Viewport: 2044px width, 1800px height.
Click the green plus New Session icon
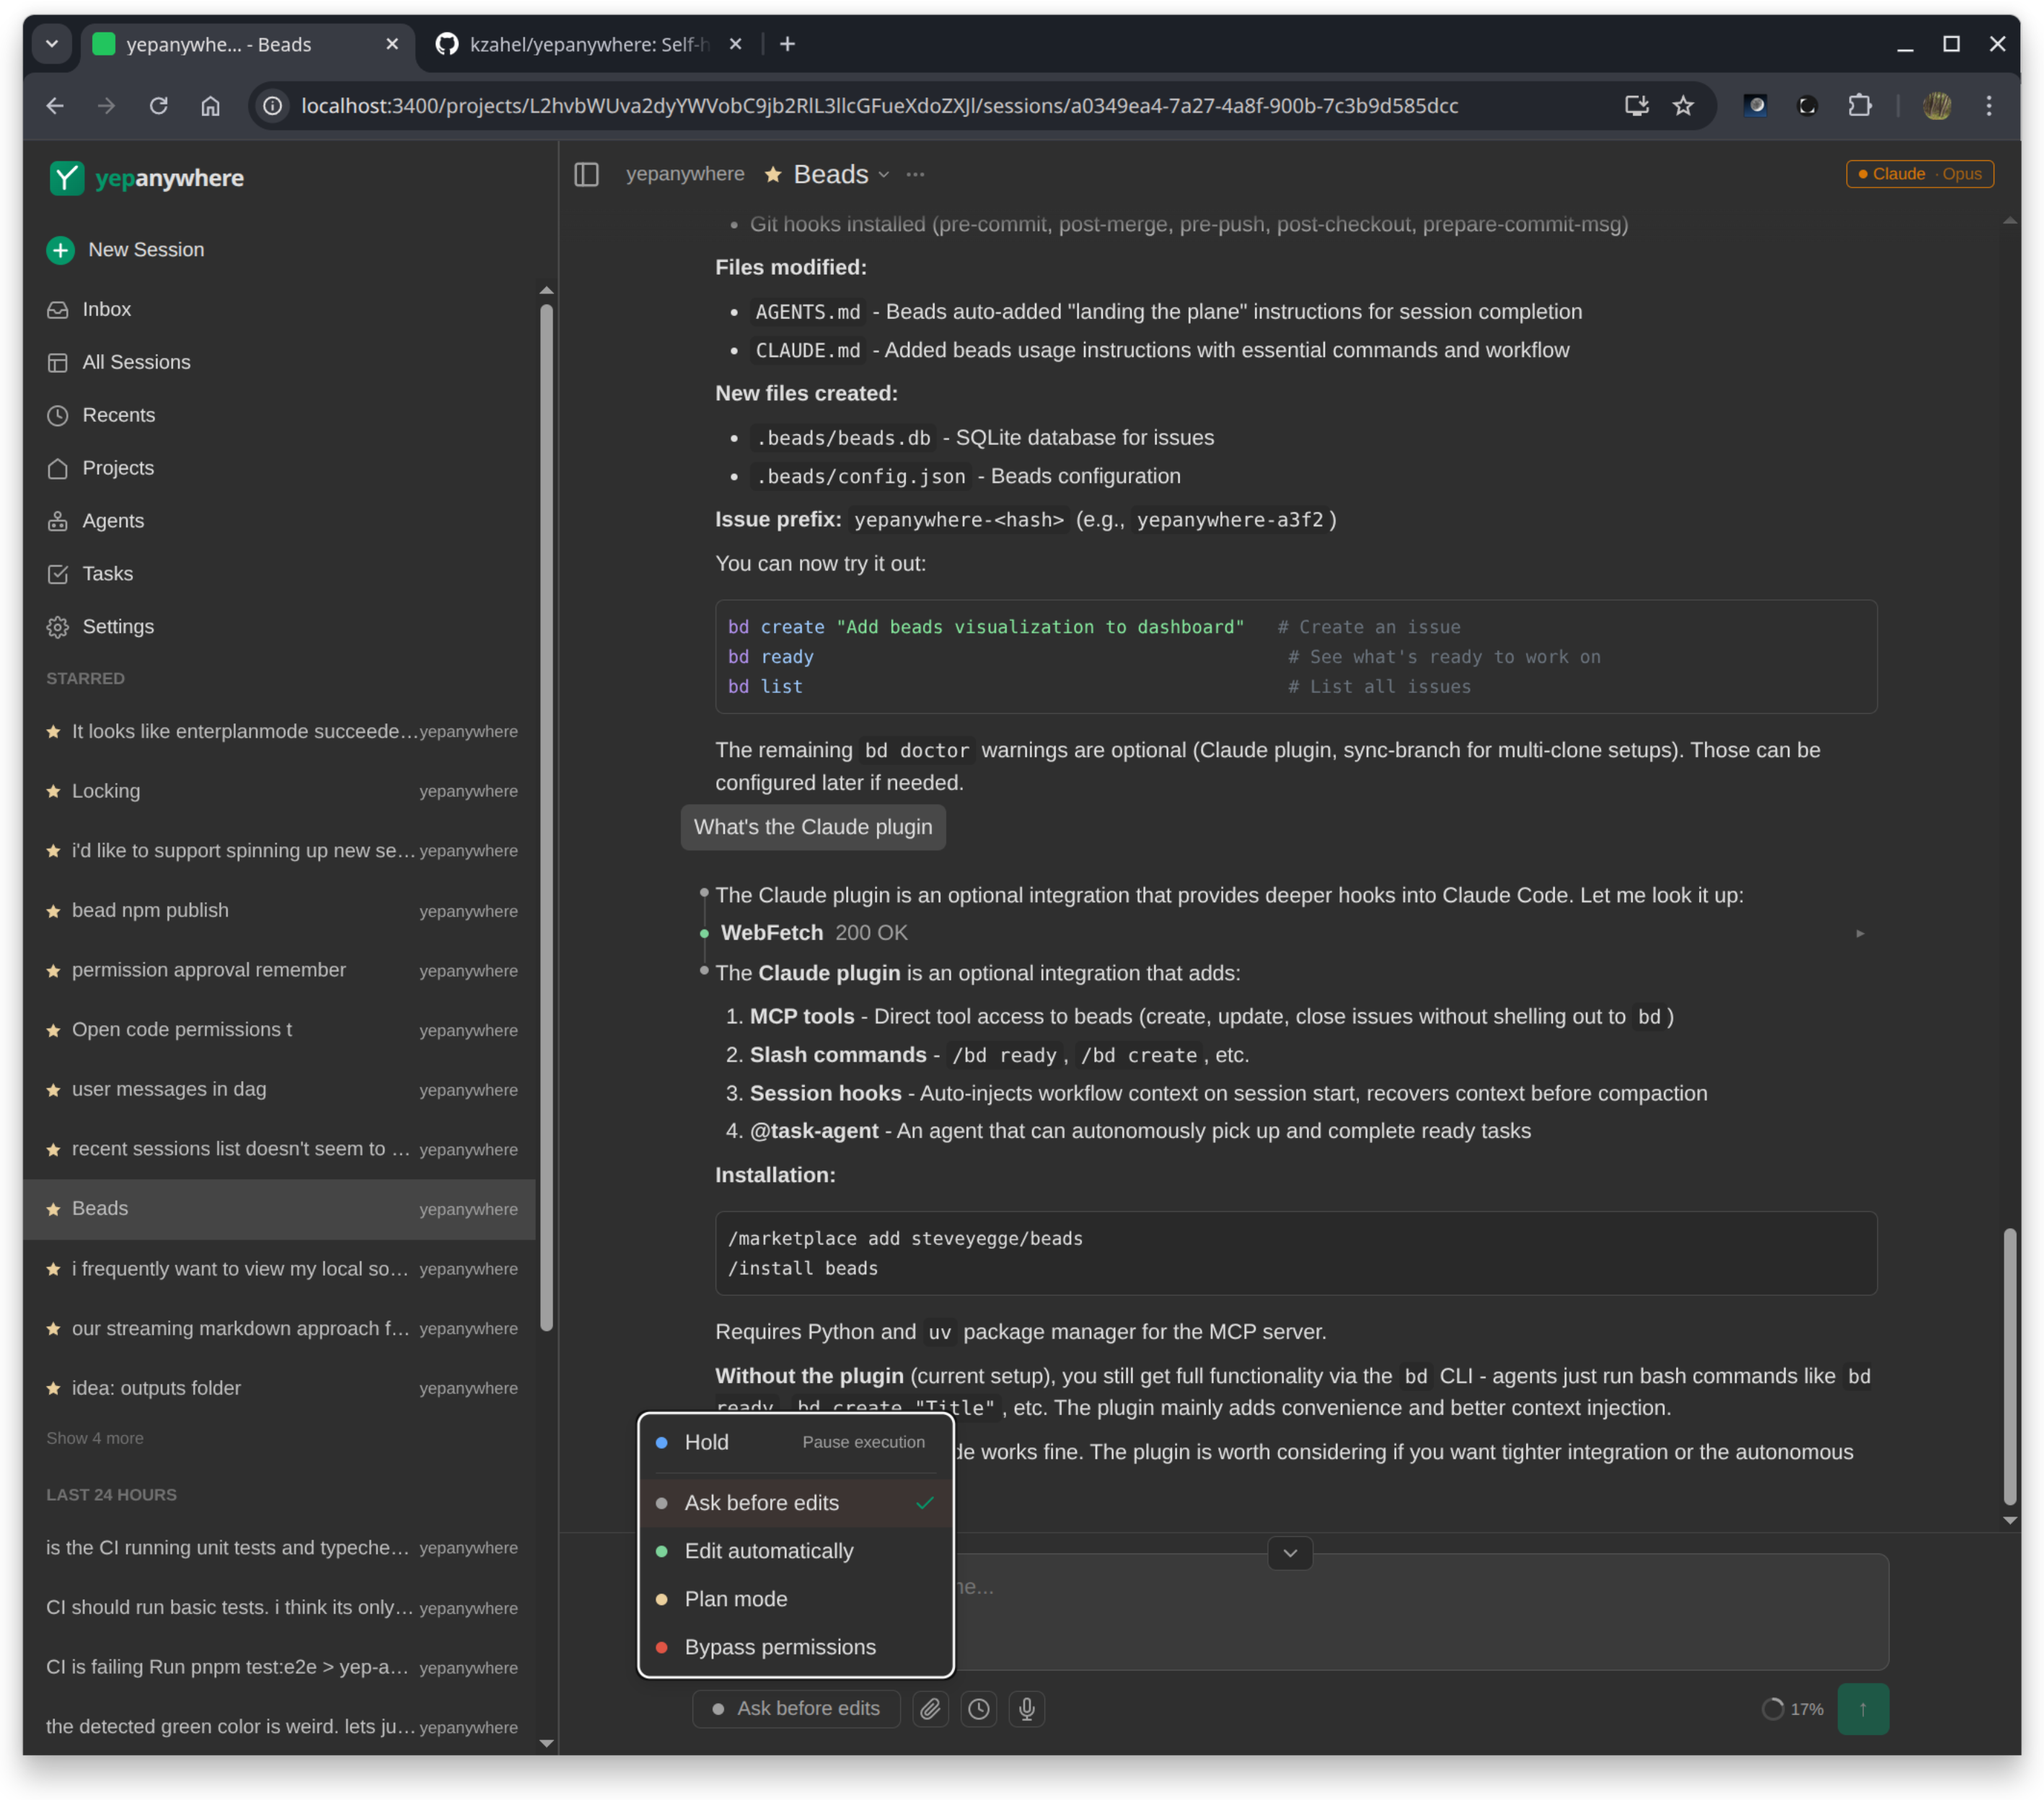(61, 250)
